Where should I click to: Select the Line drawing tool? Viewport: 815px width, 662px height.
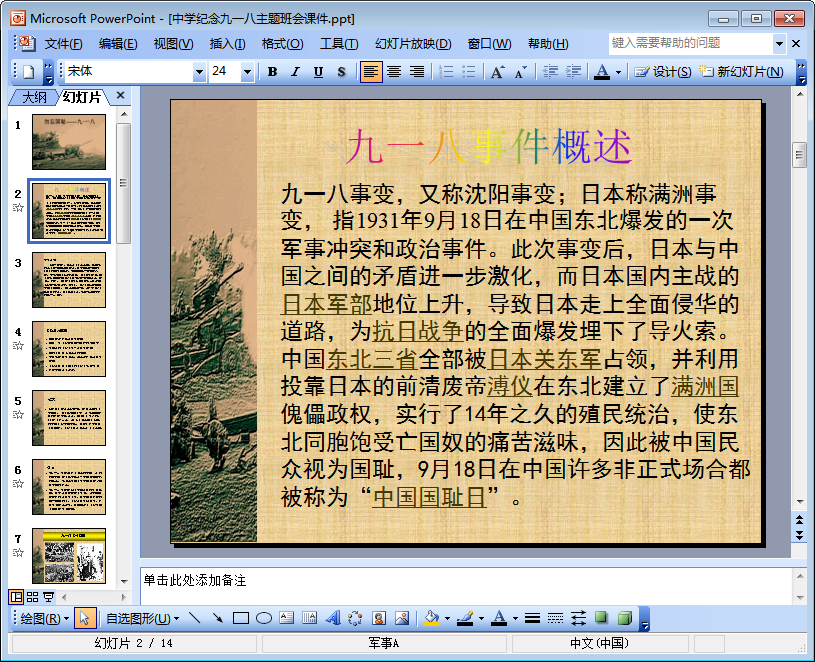coord(195,618)
